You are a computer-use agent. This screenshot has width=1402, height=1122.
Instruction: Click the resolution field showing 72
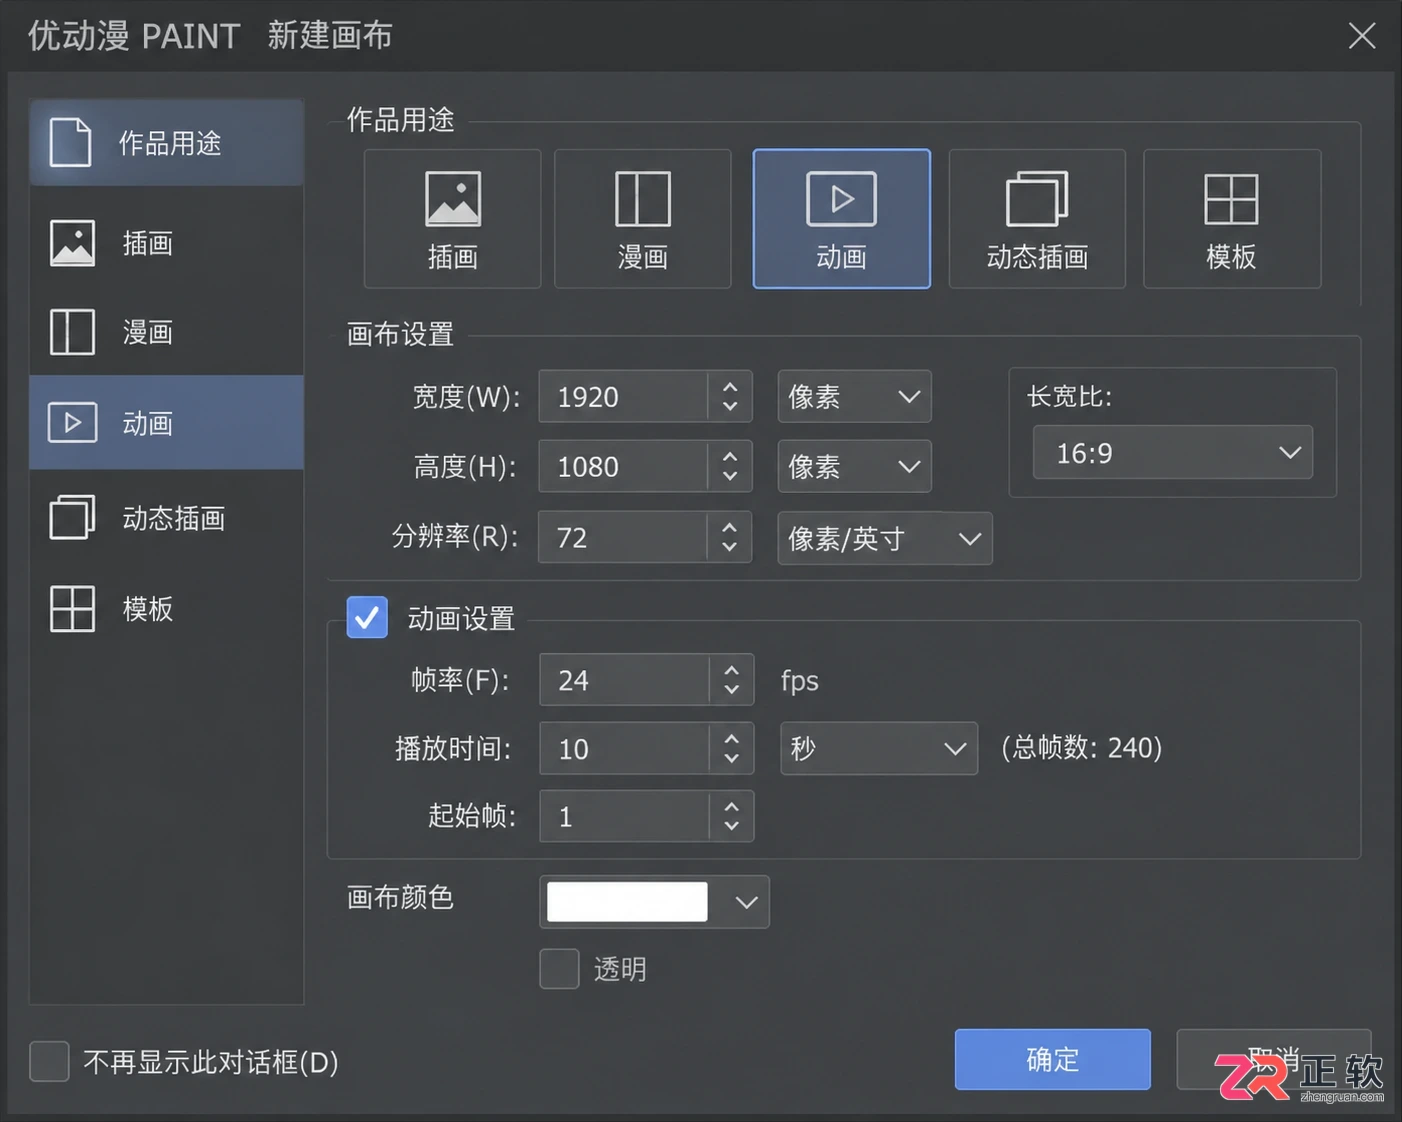point(623,537)
